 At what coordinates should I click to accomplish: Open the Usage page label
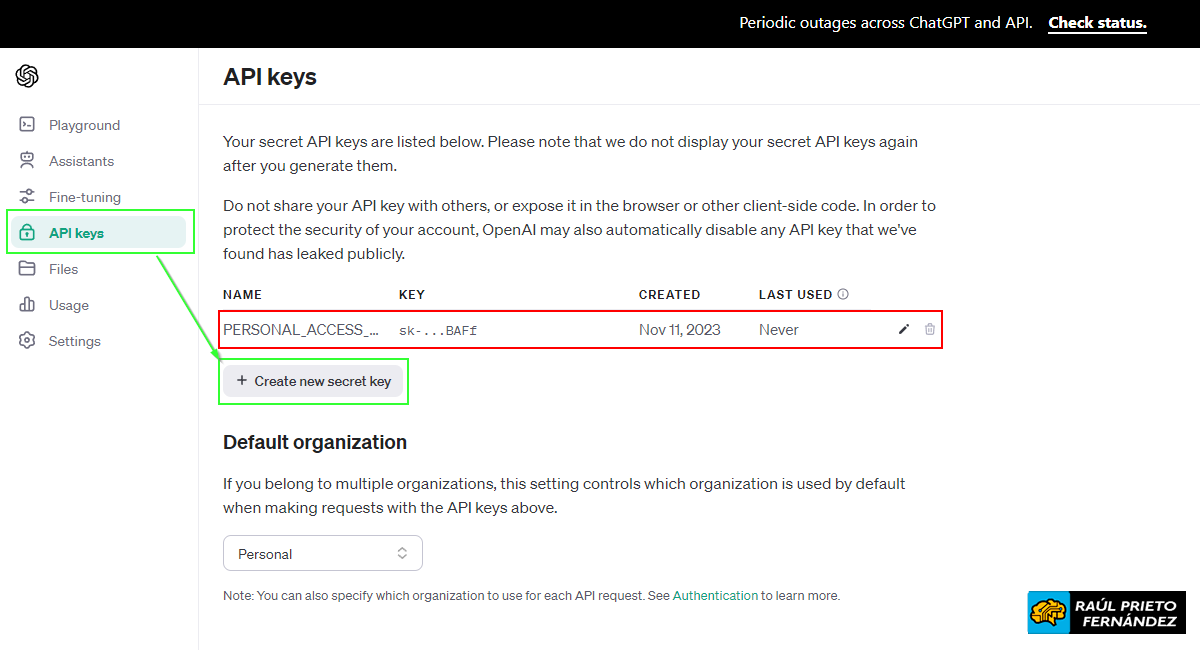tap(69, 305)
